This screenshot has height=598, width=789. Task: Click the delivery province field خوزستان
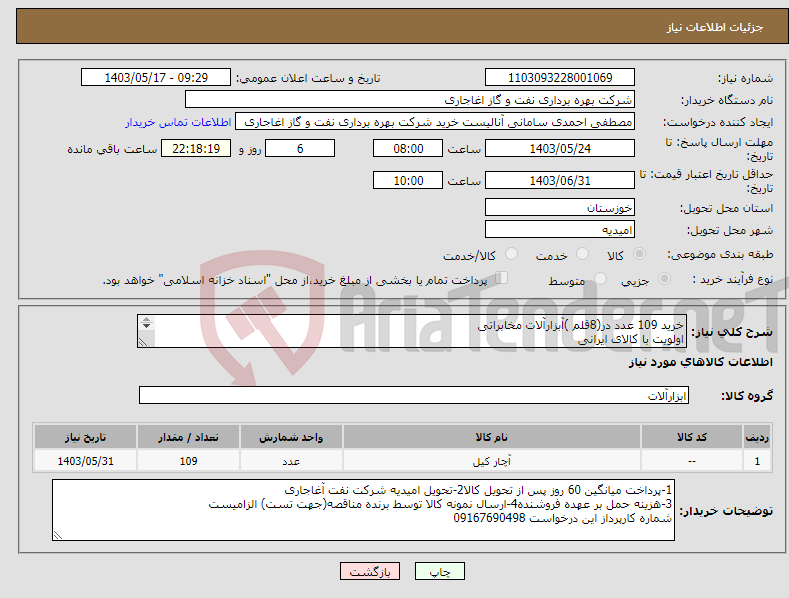(x=560, y=207)
